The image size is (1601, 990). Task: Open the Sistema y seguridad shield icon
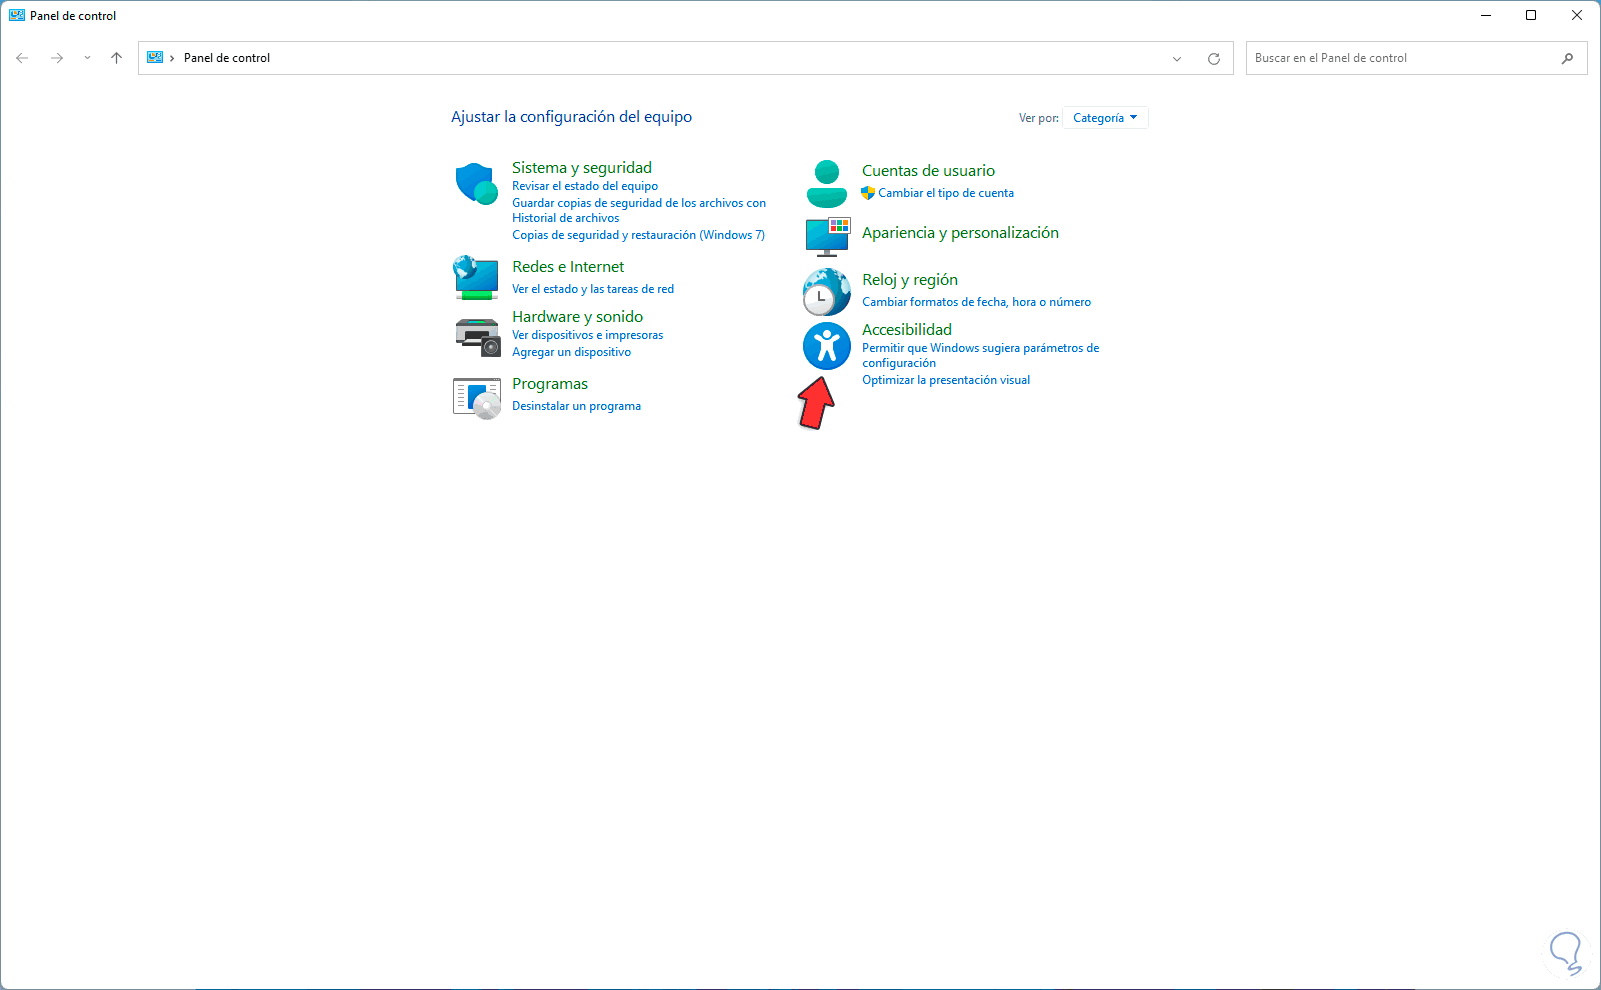(x=477, y=184)
